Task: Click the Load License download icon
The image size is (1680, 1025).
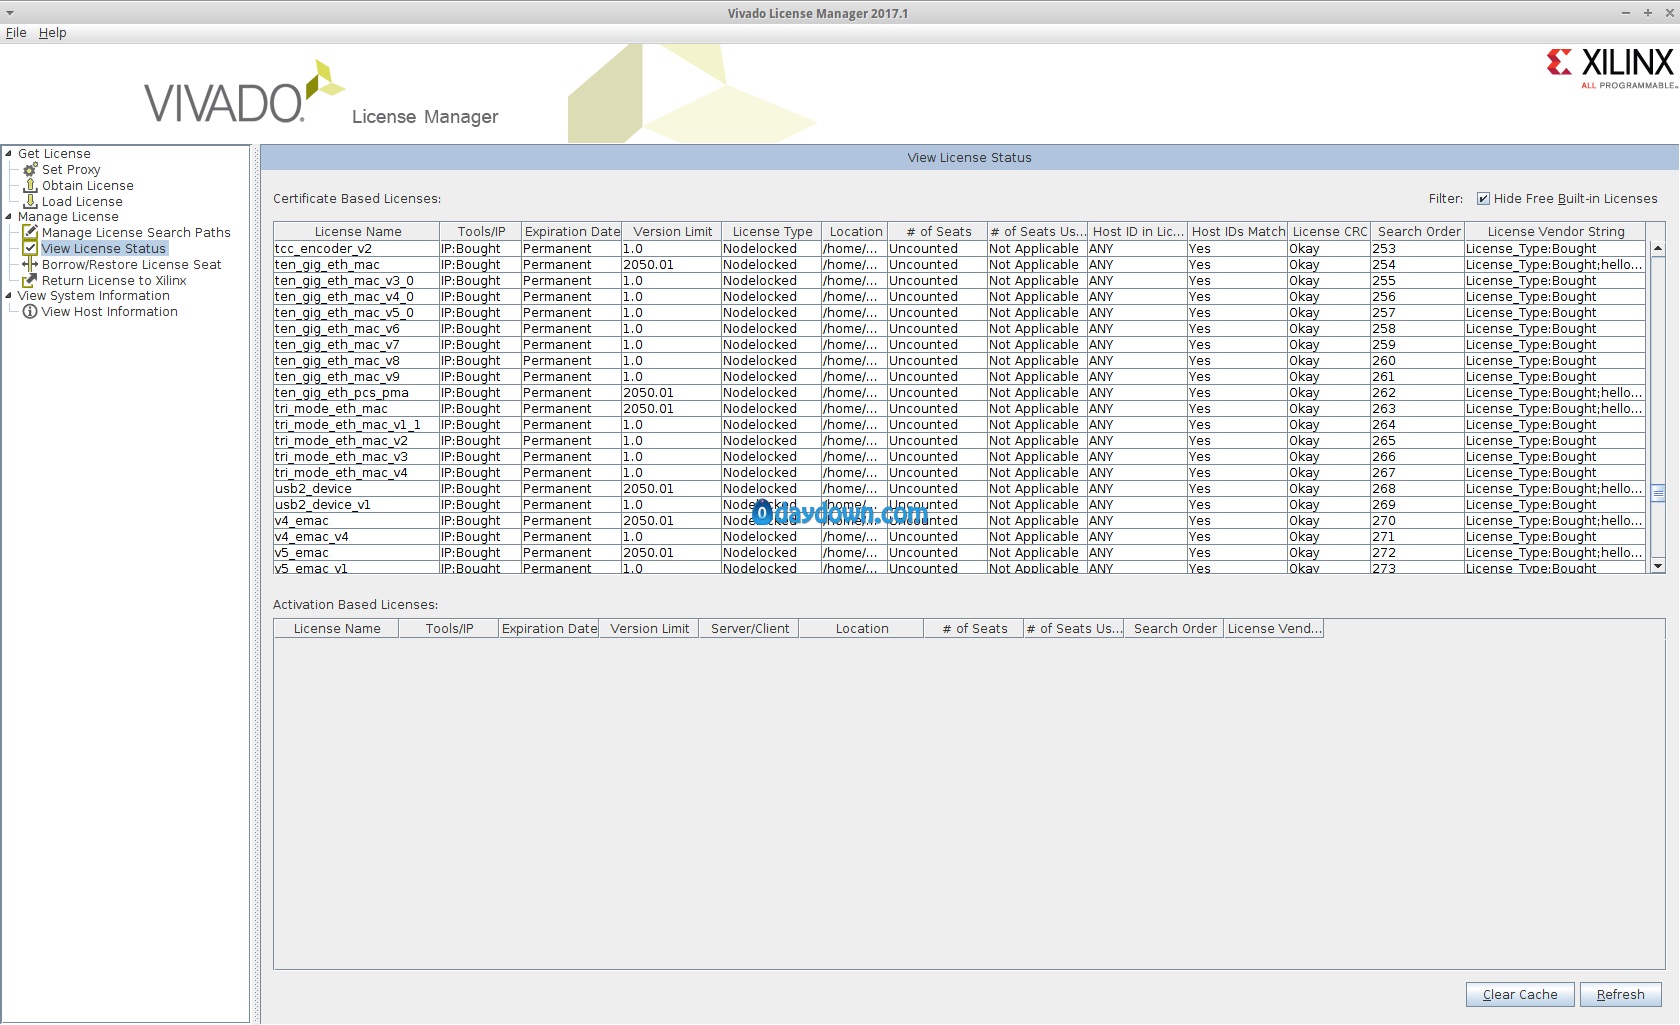Action: [x=30, y=202]
